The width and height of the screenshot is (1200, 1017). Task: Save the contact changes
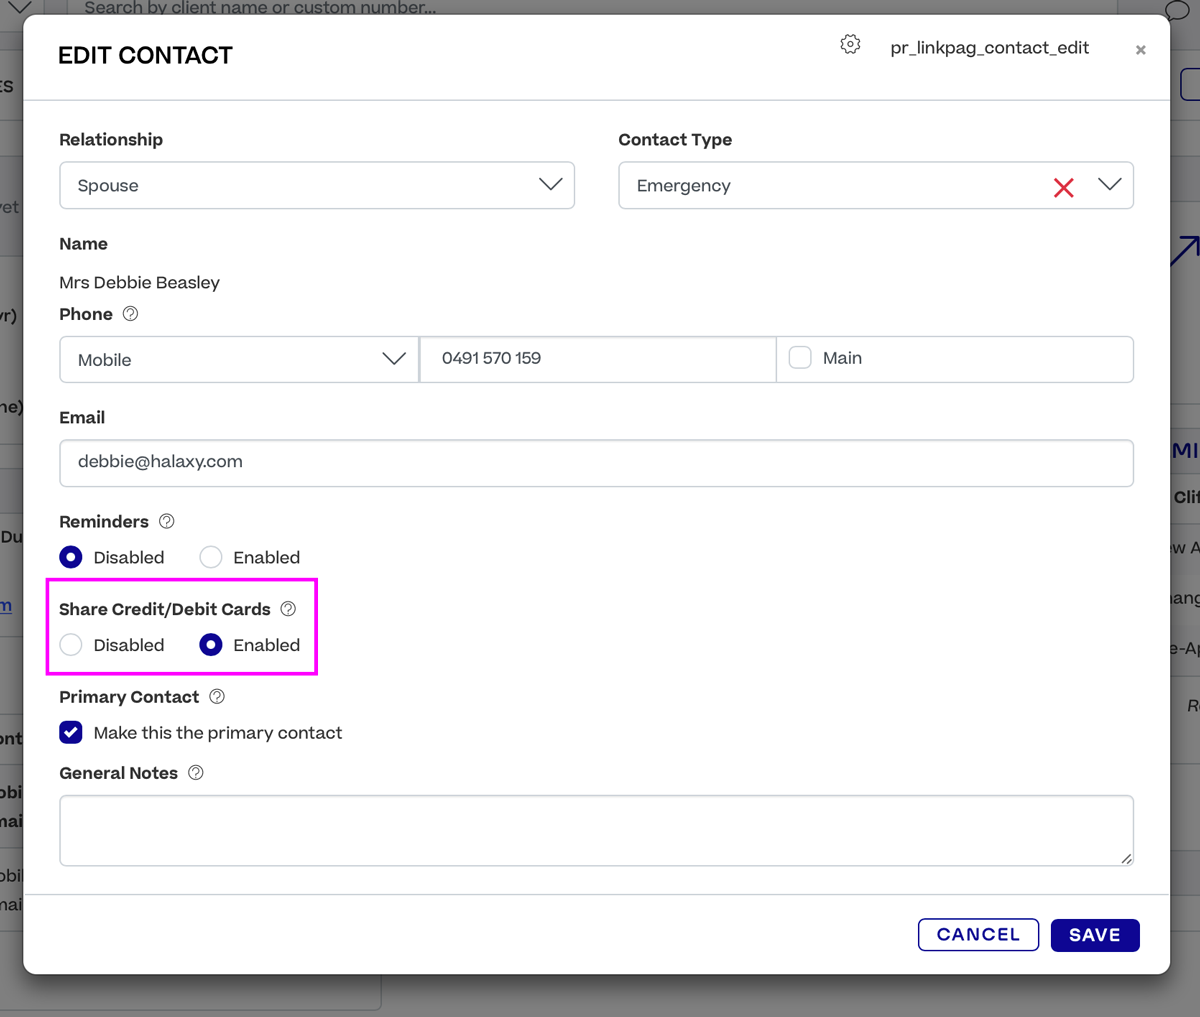coord(1095,935)
